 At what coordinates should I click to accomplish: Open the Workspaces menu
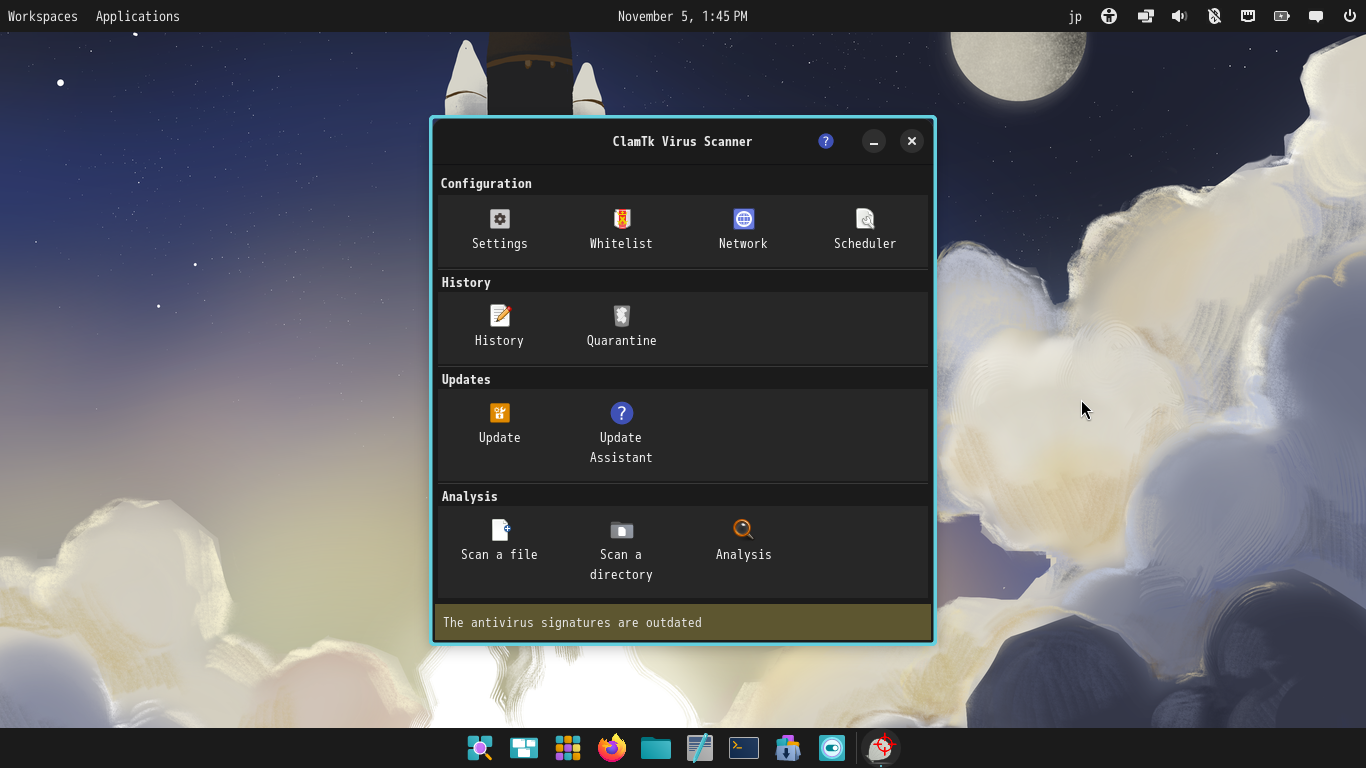(x=43, y=16)
